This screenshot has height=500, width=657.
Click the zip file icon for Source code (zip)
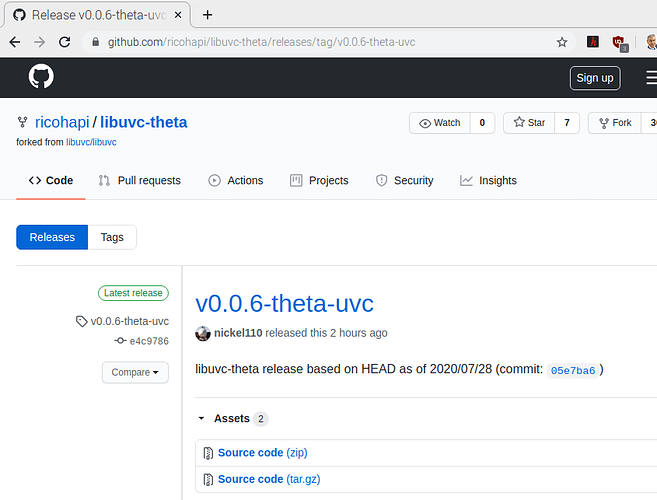(x=208, y=453)
